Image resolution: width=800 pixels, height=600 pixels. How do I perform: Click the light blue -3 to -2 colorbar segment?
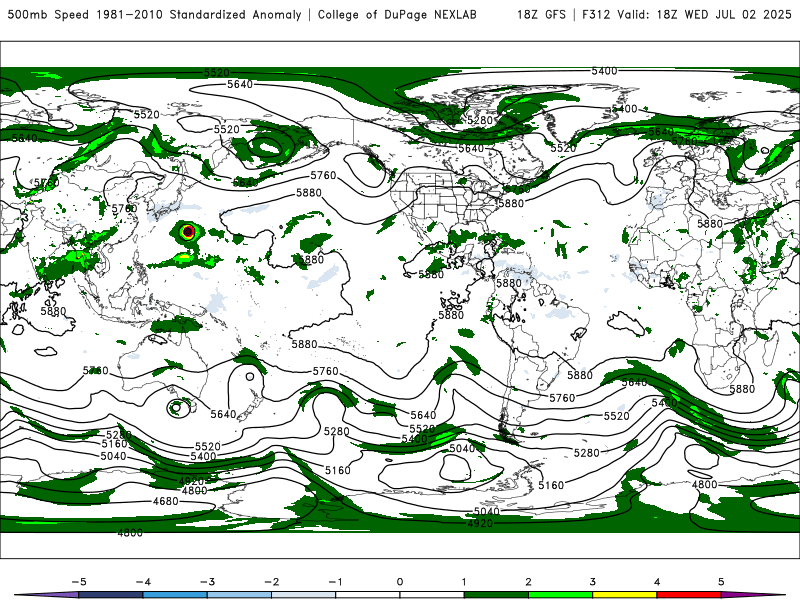tap(239, 595)
